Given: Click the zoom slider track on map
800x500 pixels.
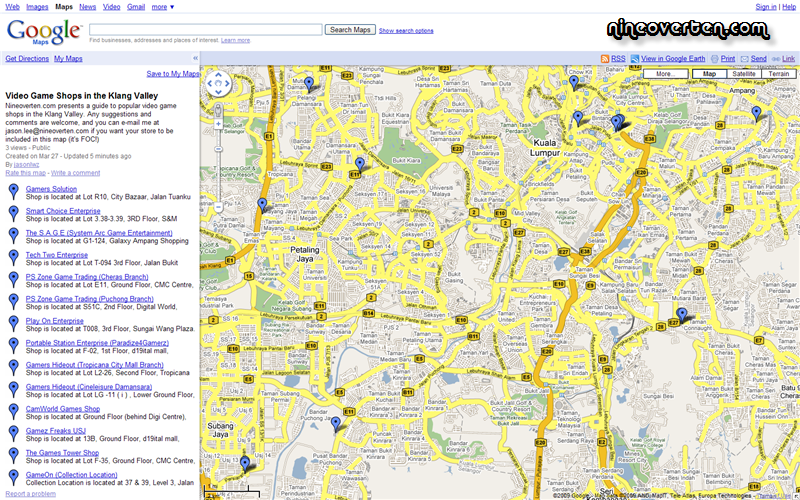Looking at the screenshot, I should [218, 165].
